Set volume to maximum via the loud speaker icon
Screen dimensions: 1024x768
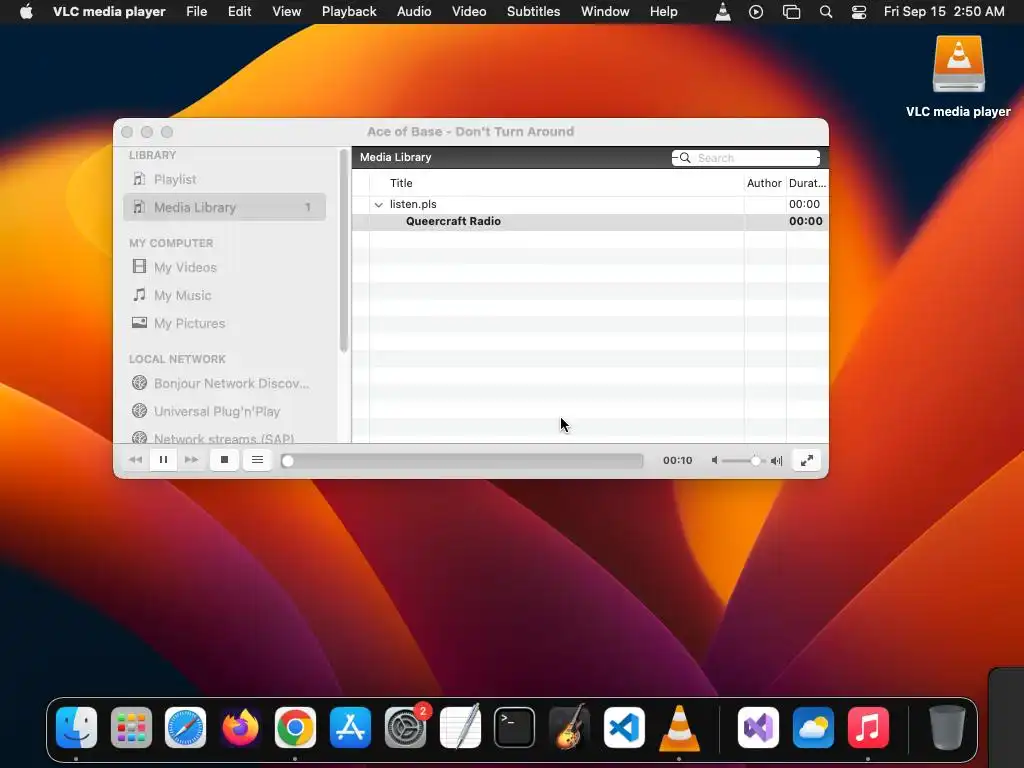coord(776,460)
